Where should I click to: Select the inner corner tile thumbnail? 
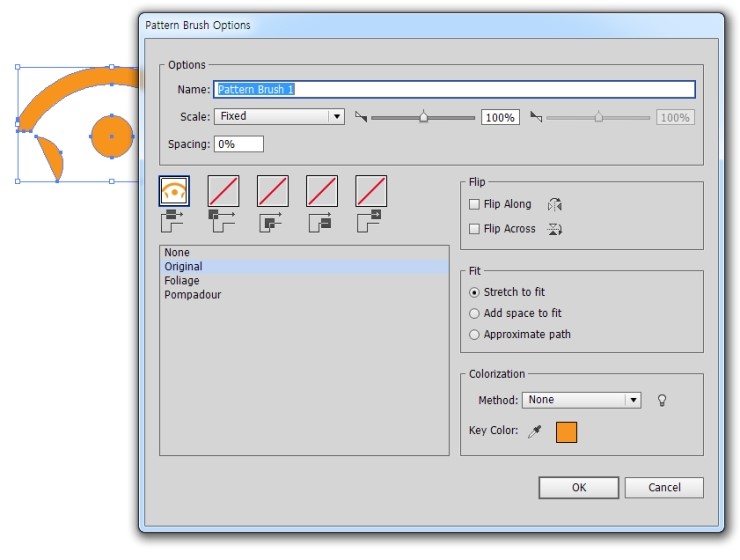[x=273, y=191]
